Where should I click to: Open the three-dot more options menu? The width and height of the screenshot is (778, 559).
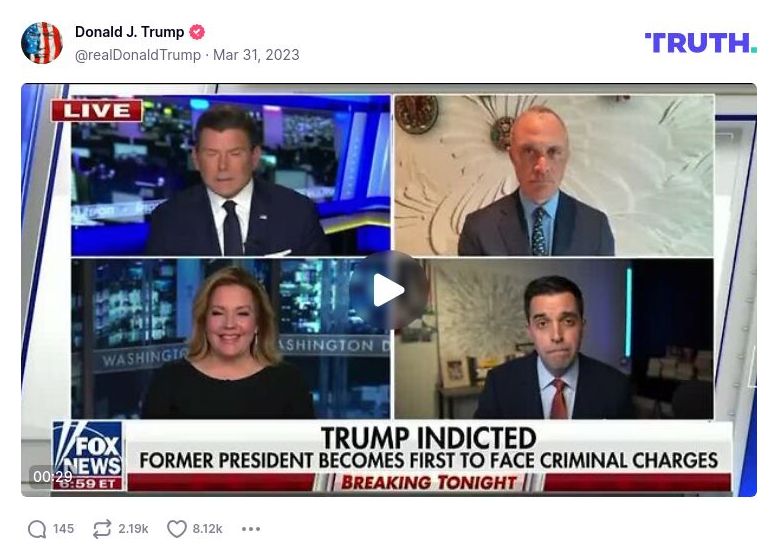(251, 529)
